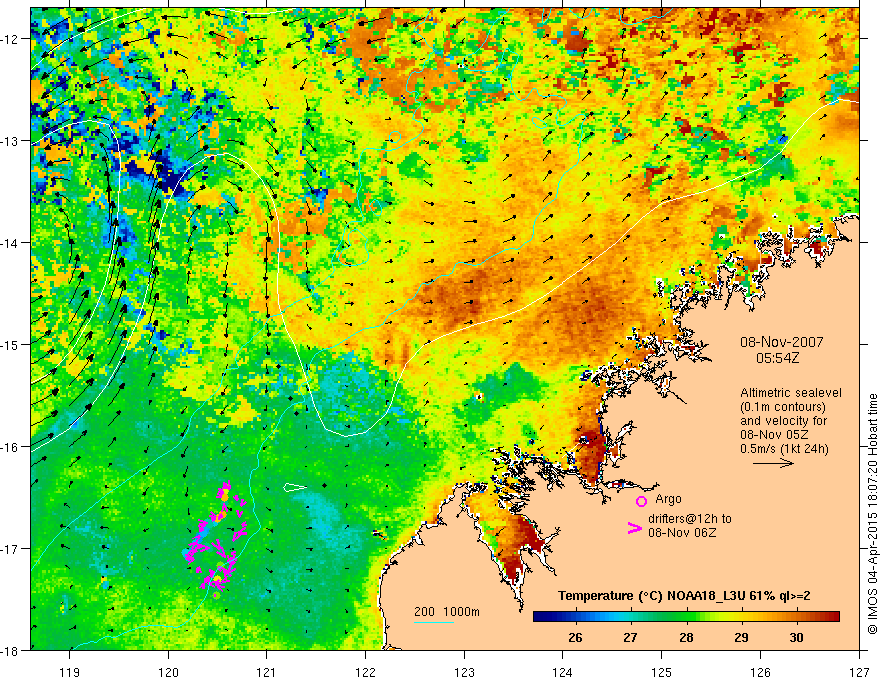Click the cyan 200 1000m depth contour line sample
Screen dimensions: 880x680
(x=434, y=622)
